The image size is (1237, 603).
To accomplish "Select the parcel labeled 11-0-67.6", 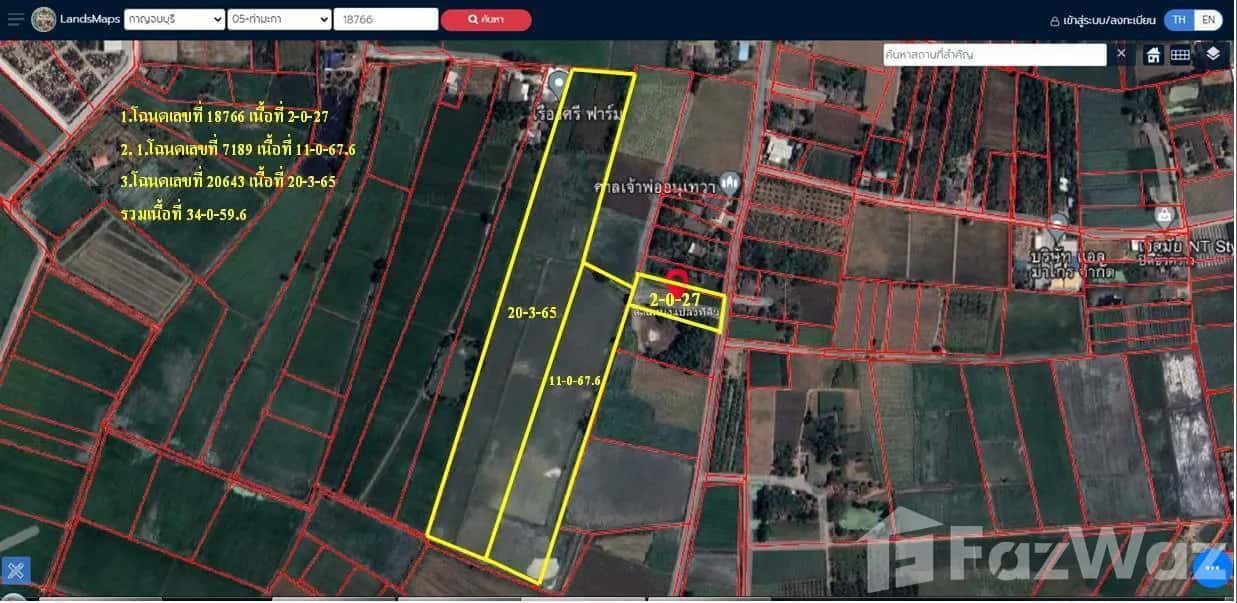I will pyautogui.click(x=560, y=420).
